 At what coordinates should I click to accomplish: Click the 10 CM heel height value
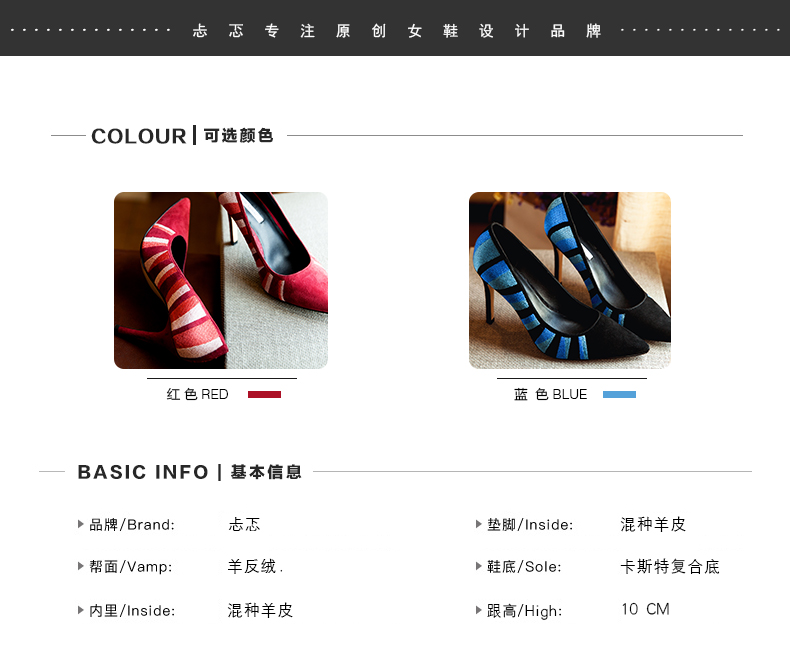click(x=645, y=609)
